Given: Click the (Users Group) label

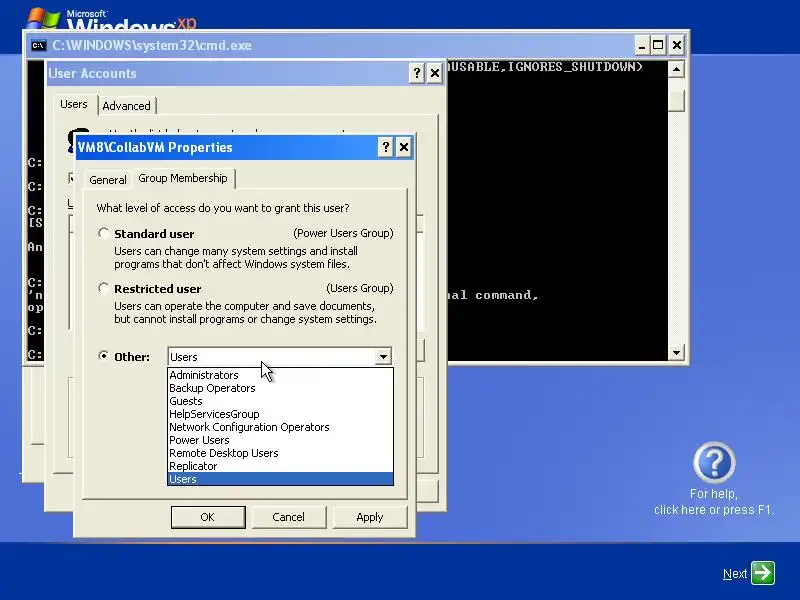Looking at the screenshot, I should 360,288.
